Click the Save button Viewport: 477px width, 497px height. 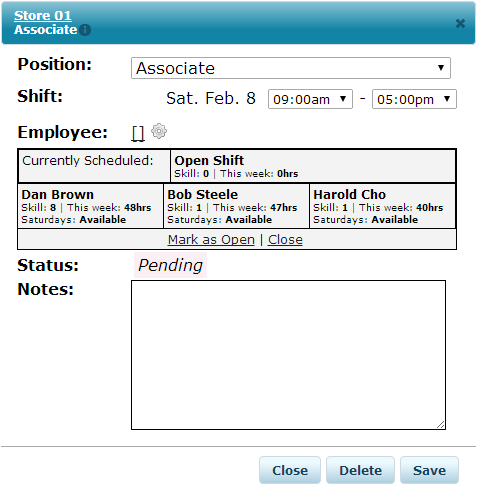pyautogui.click(x=429, y=470)
